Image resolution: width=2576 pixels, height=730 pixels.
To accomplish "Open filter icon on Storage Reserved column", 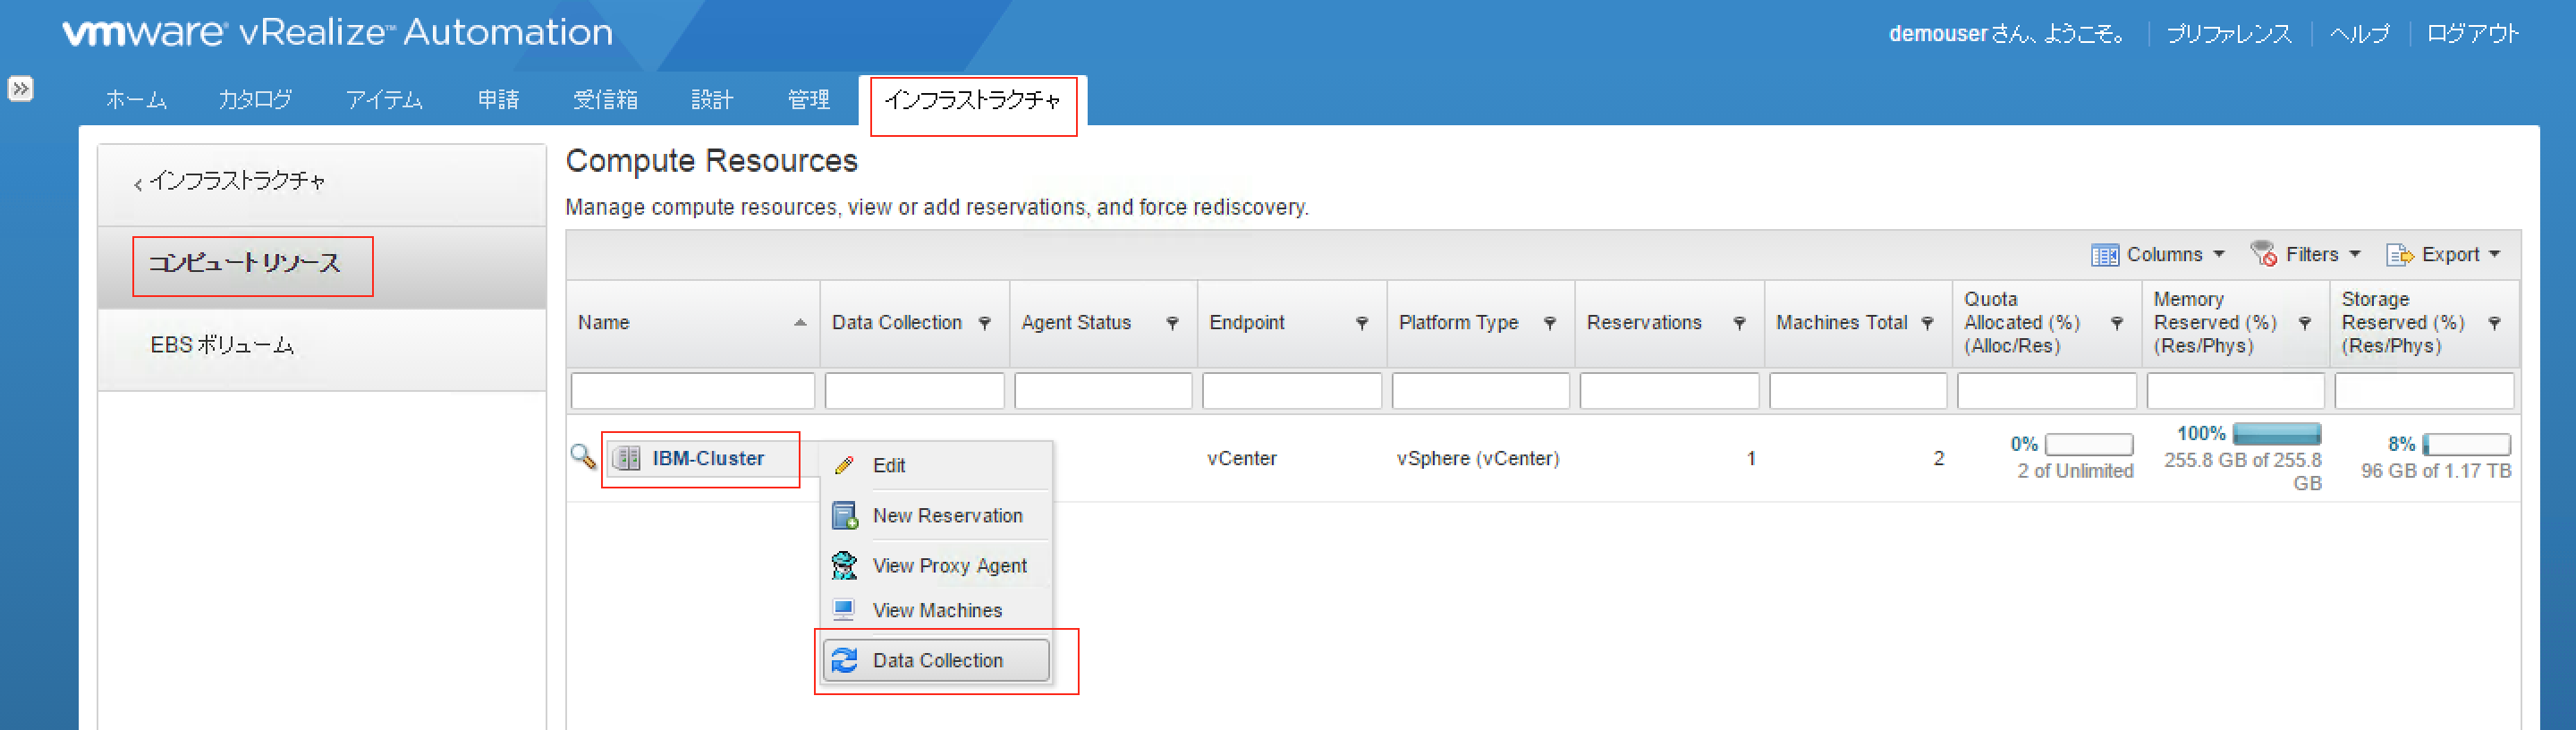I will point(2493,323).
